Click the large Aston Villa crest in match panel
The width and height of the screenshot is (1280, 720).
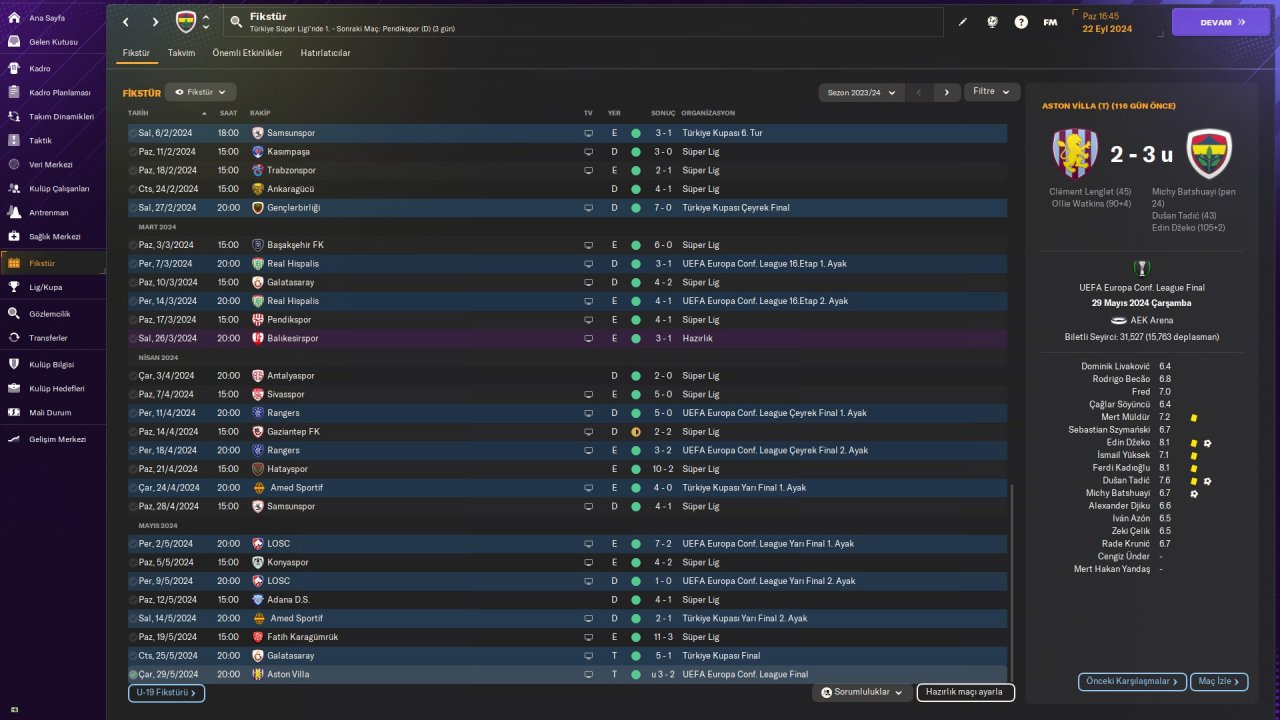pos(1076,154)
